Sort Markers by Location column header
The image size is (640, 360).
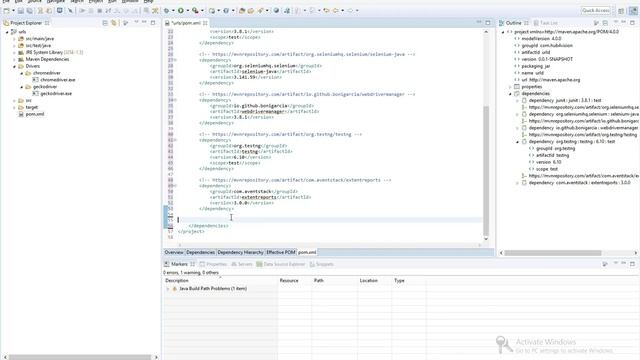coord(374,281)
